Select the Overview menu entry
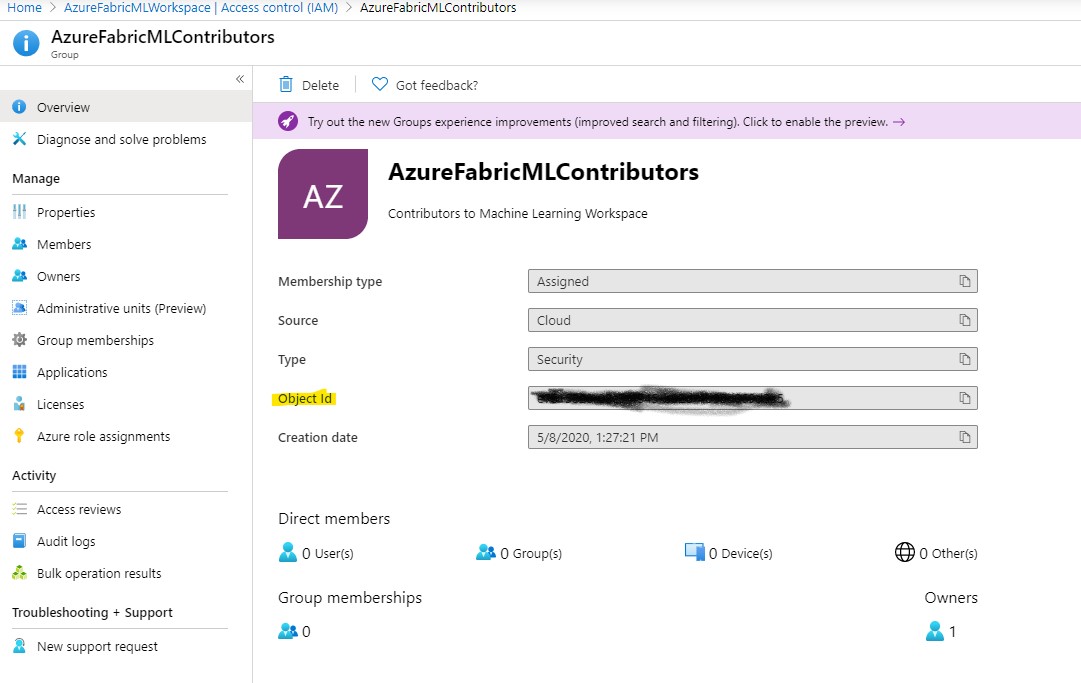This screenshot has height=683, width=1081. [x=64, y=107]
